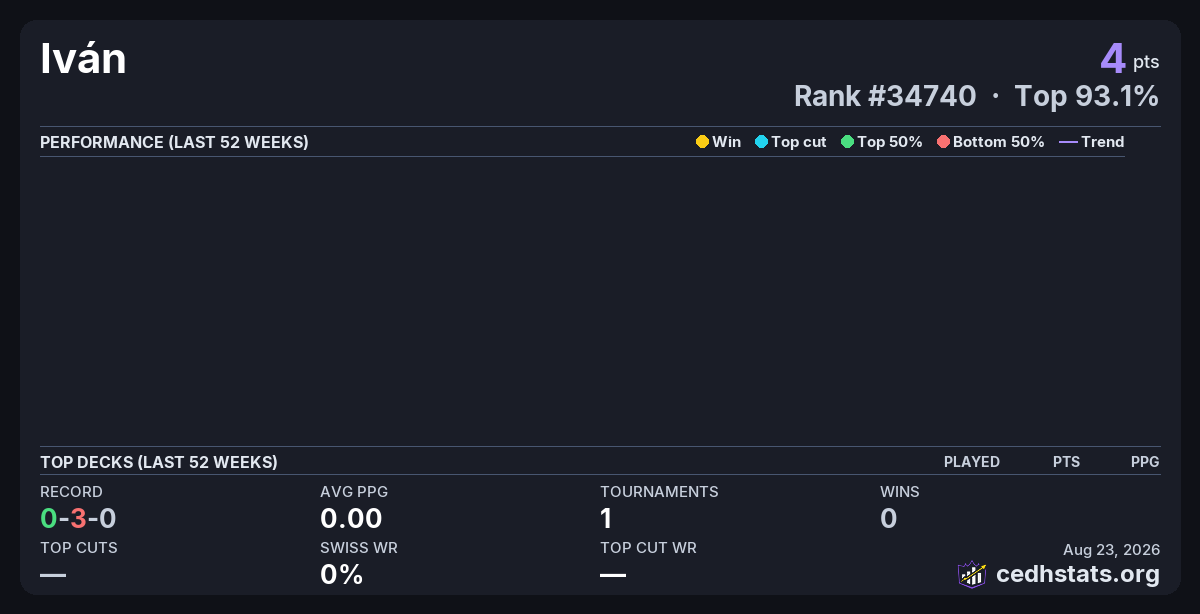Click the cyan Top cut legend dot

[x=761, y=142]
